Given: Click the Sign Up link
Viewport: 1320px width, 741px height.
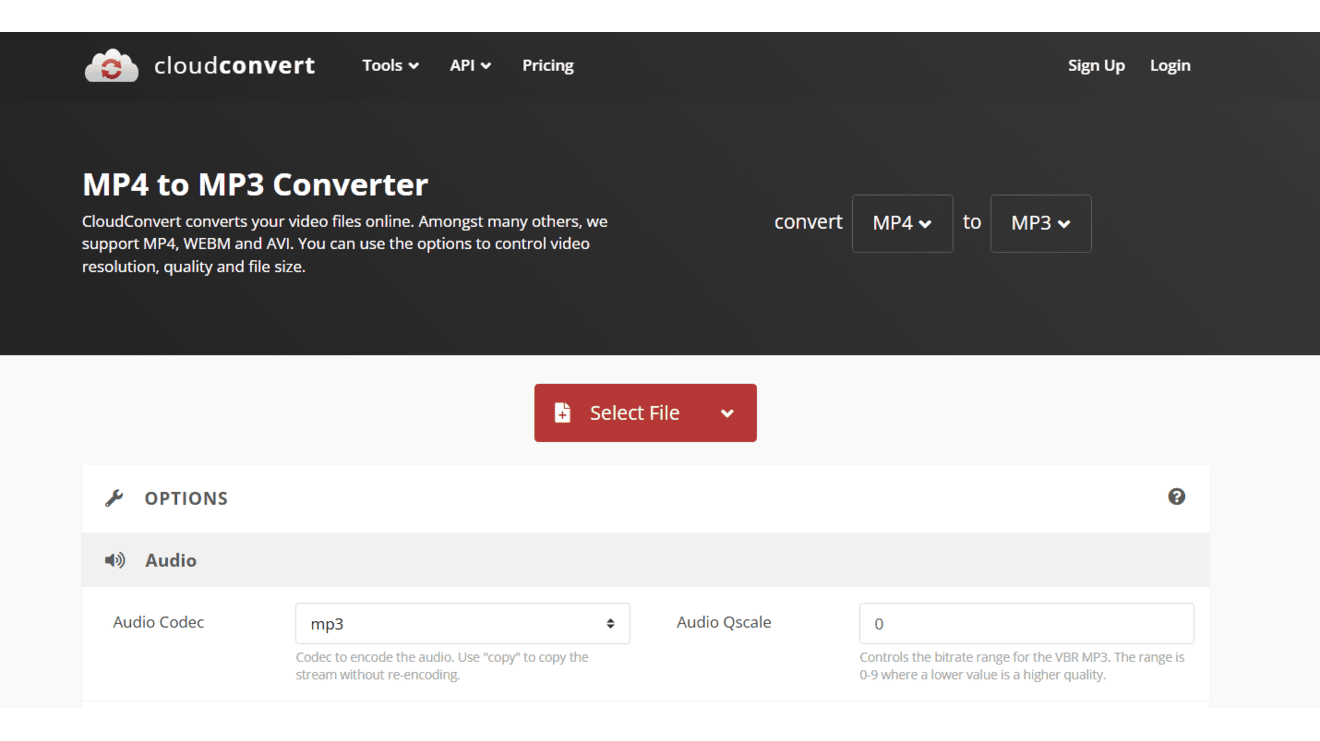Looking at the screenshot, I should pos(1096,65).
